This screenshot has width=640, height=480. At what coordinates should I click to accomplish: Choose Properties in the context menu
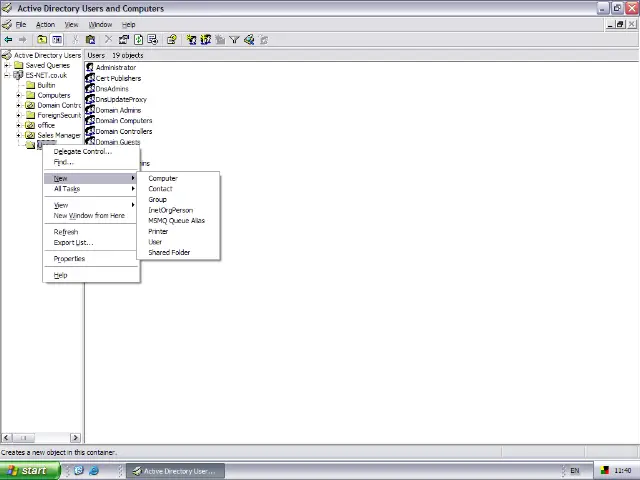click(x=90, y=259)
